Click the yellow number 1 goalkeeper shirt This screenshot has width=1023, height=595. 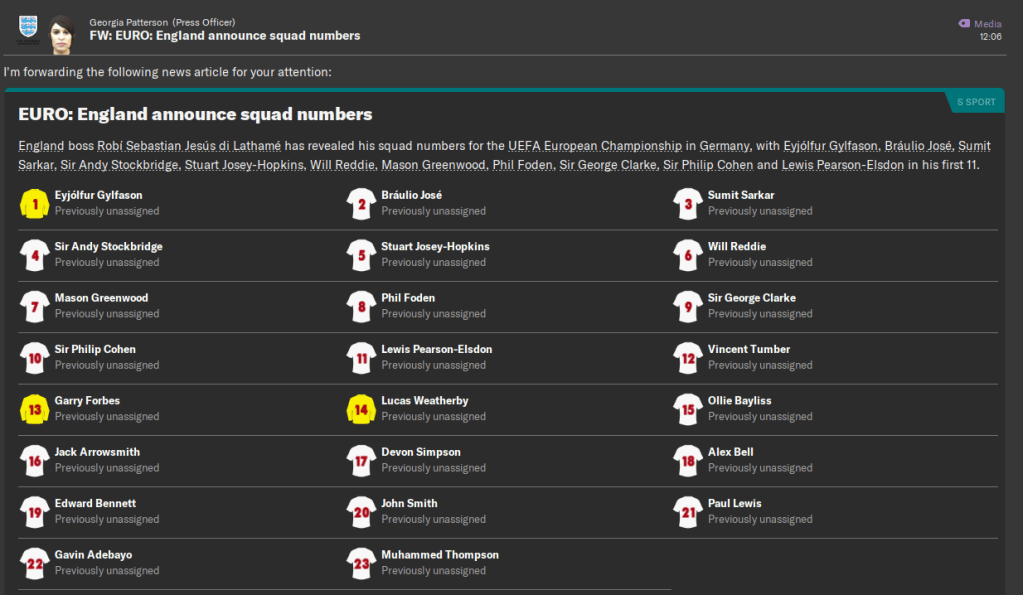point(35,204)
